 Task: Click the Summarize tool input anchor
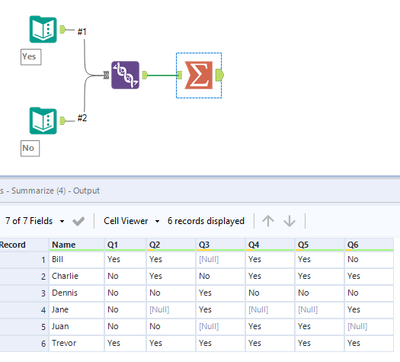pyautogui.click(x=180, y=75)
